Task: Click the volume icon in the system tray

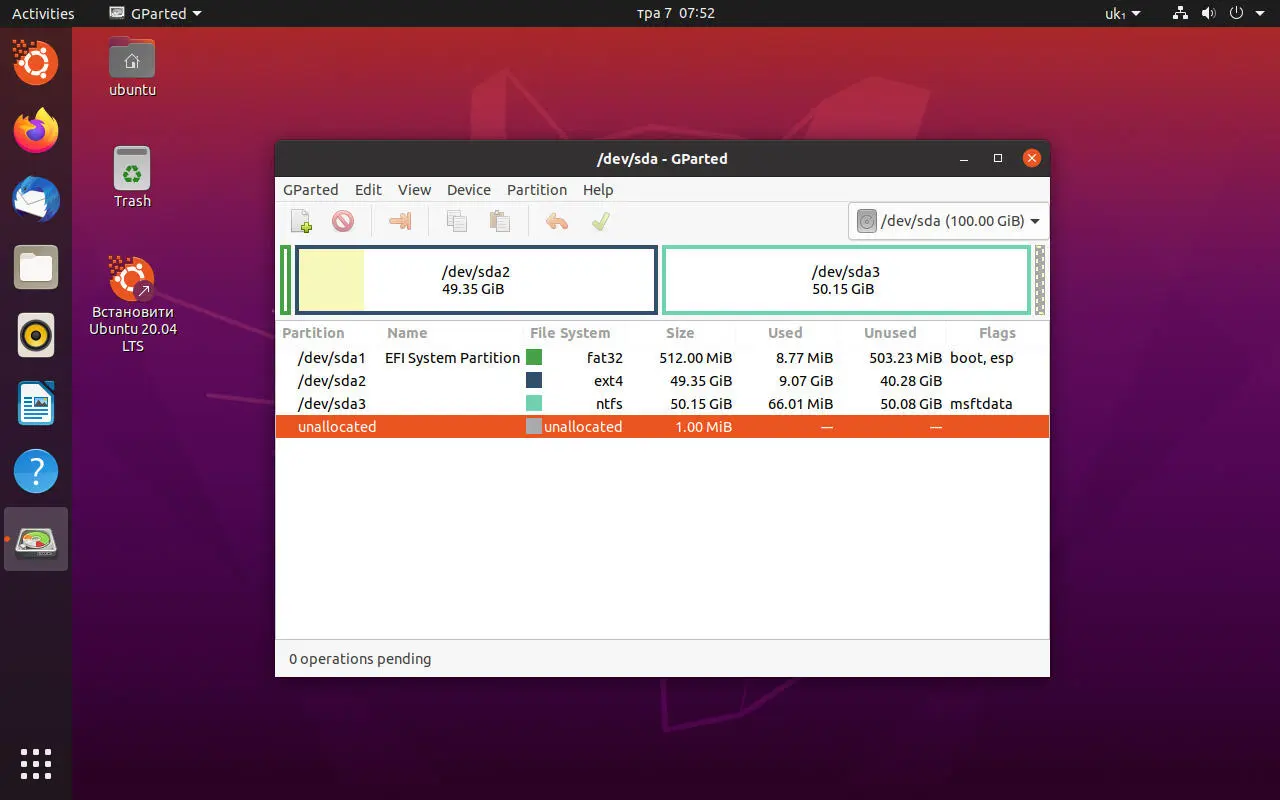Action: click(1208, 13)
